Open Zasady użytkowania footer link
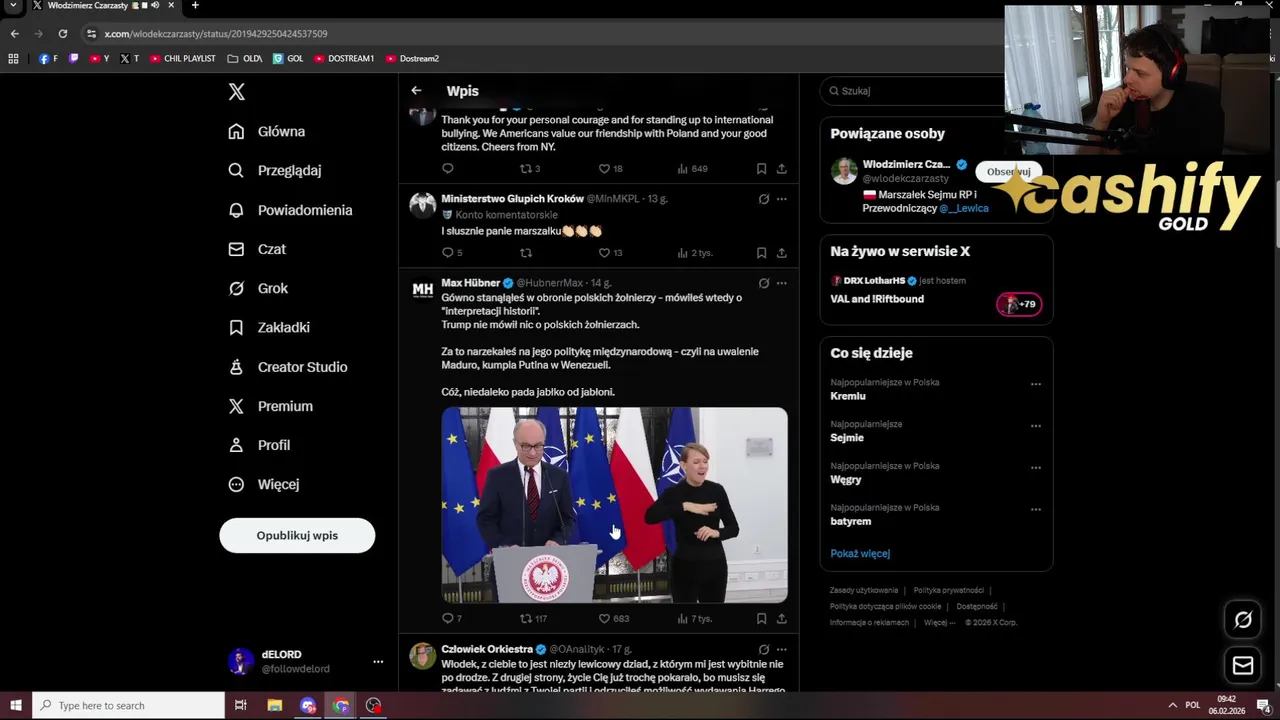 [x=864, y=590]
